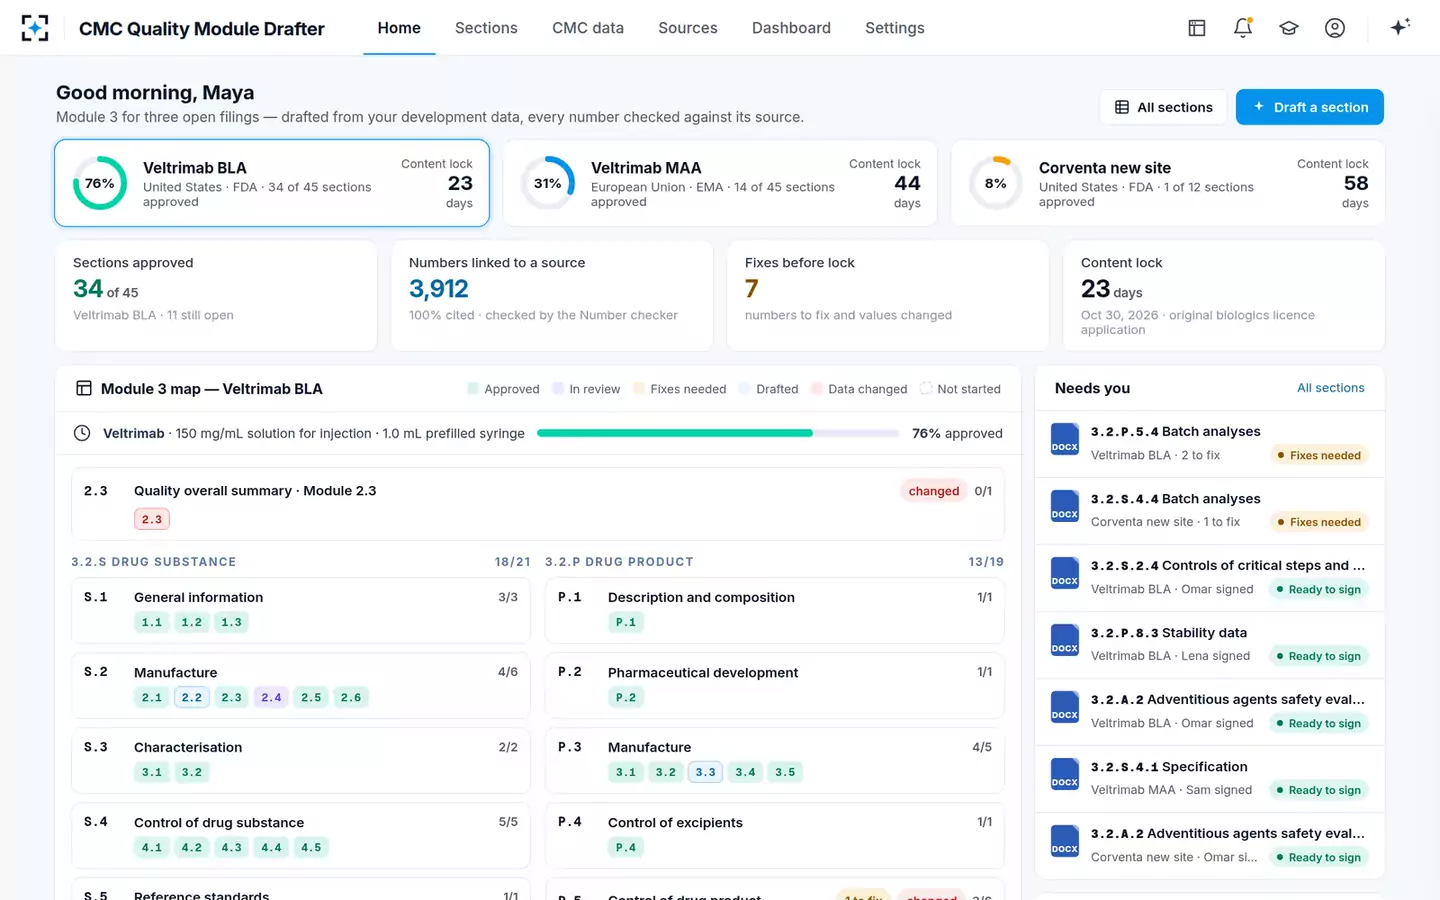Image resolution: width=1440 pixels, height=900 pixels.
Task: Click the CMC Quality Module Drafter logo icon
Action: point(35,28)
